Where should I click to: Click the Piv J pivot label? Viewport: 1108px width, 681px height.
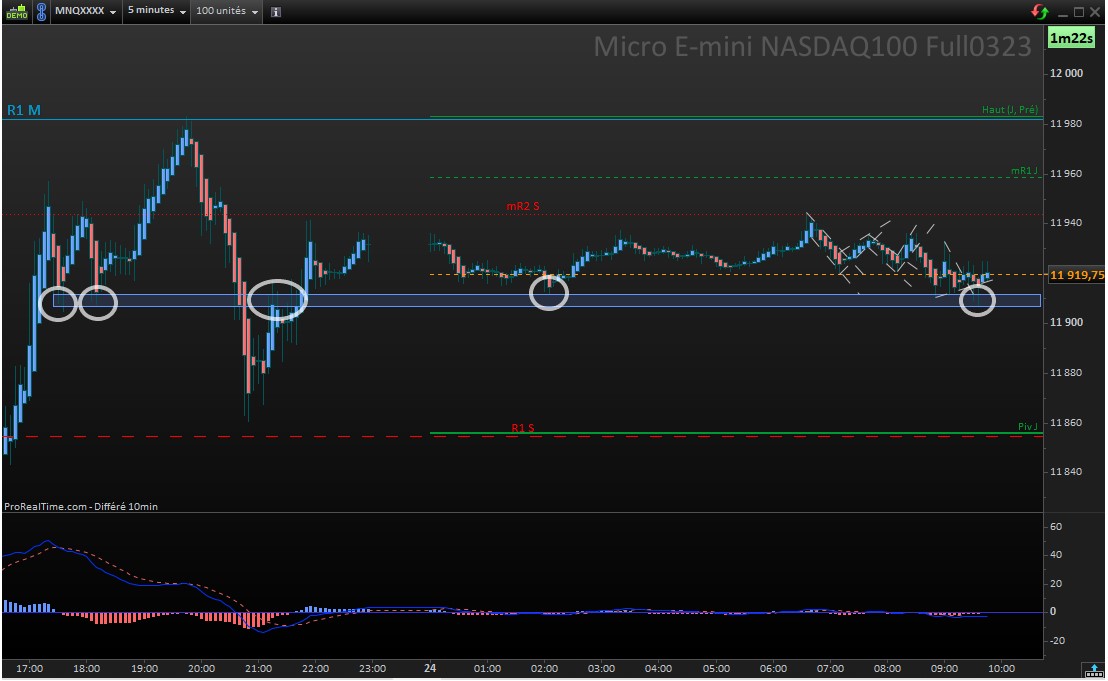pyautogui.click(x=1028, y=427)
